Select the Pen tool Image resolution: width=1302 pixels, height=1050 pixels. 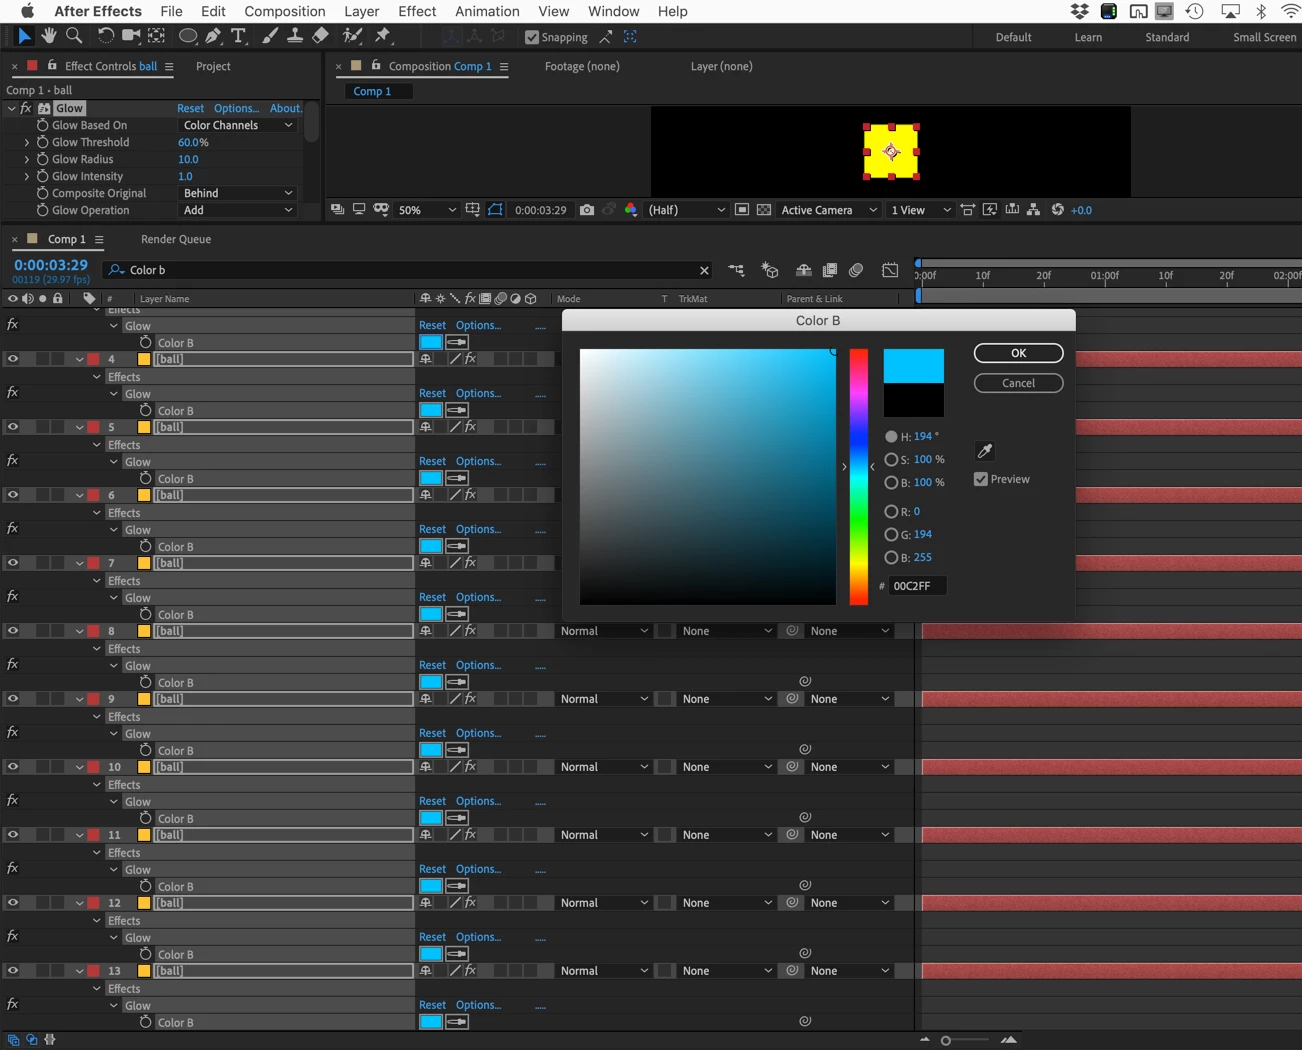213,36
